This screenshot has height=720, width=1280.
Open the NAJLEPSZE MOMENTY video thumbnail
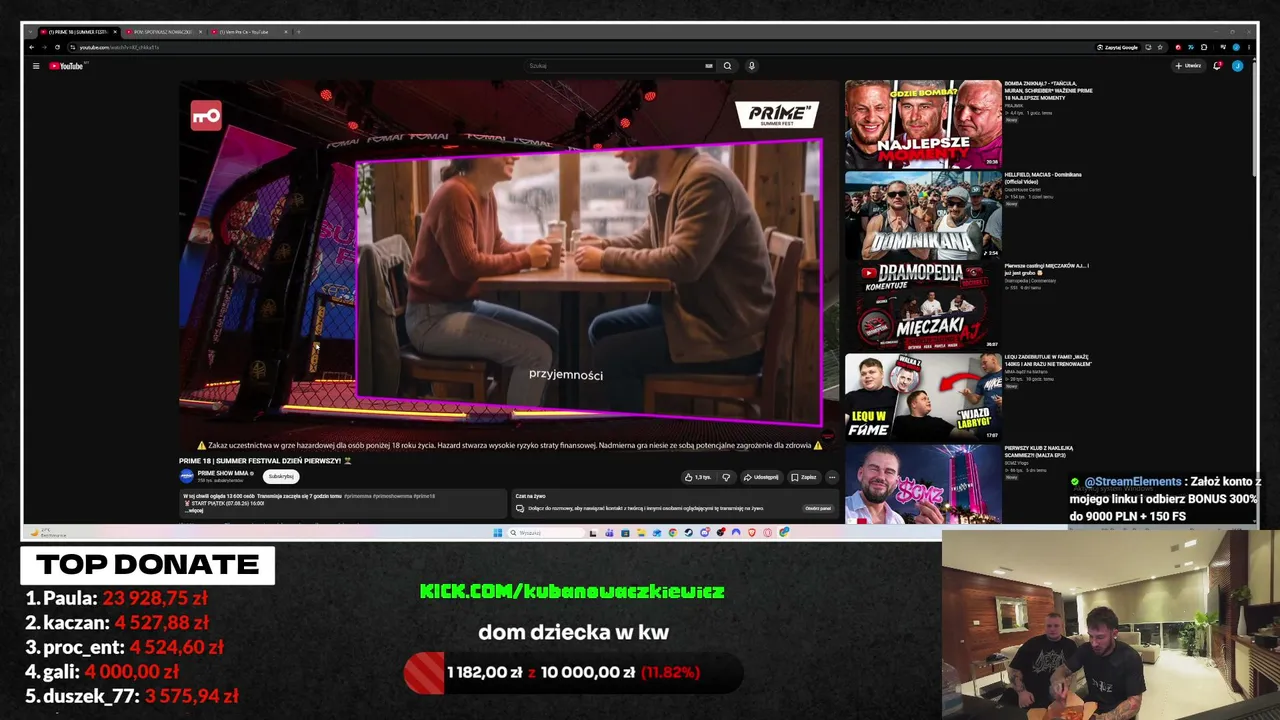point(923,123)
